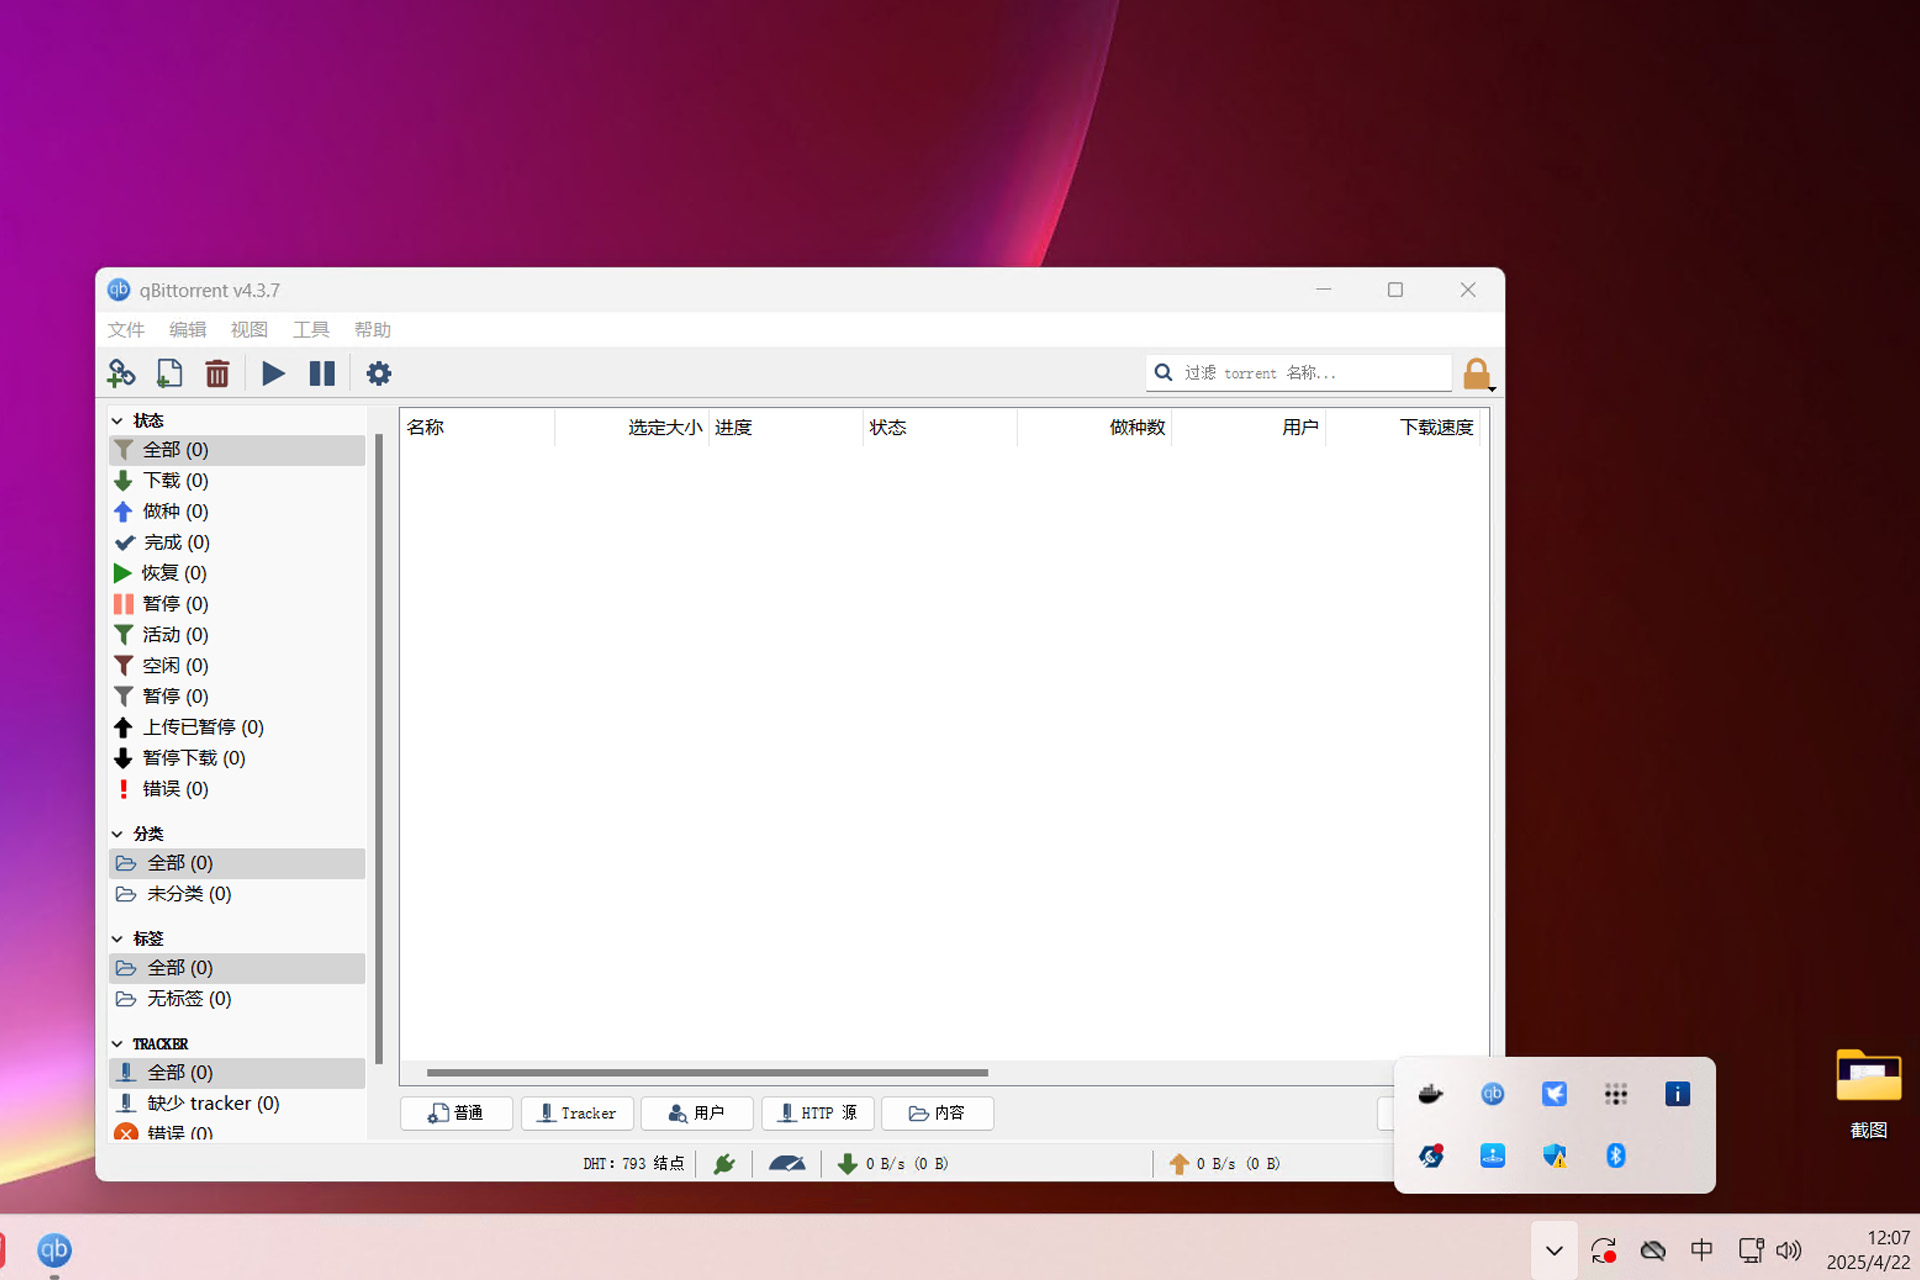
Task: Toggle alternative speed limits speedometer icon
Action: 787,1163
